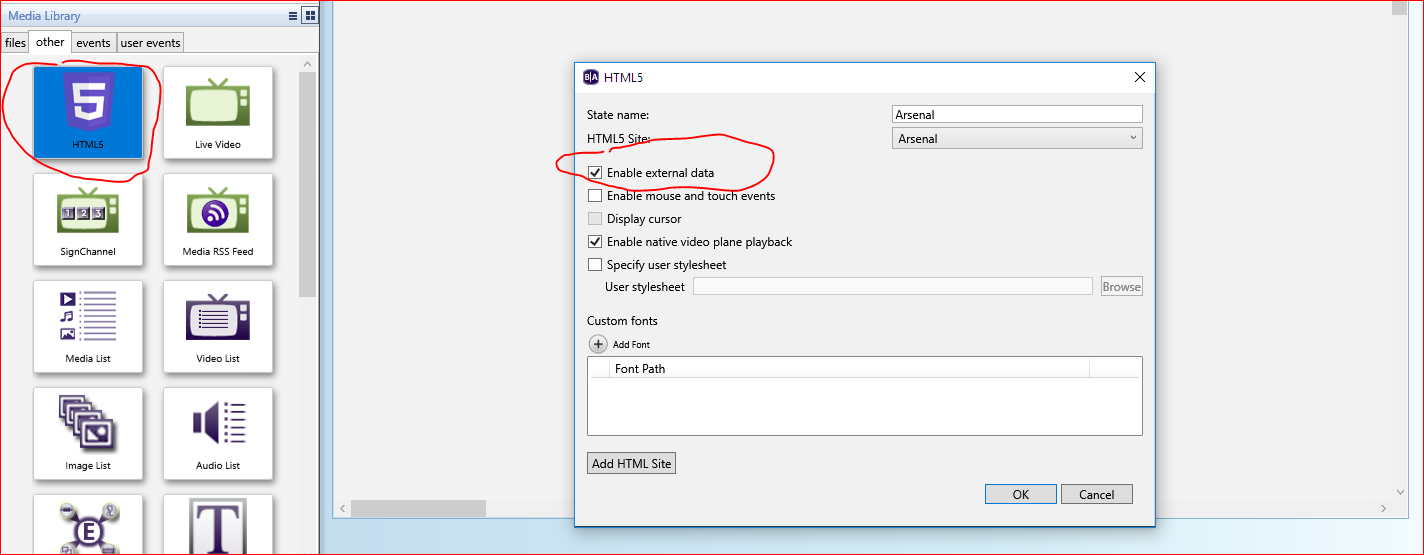Click the Cancel button

tap(1096, 494)
